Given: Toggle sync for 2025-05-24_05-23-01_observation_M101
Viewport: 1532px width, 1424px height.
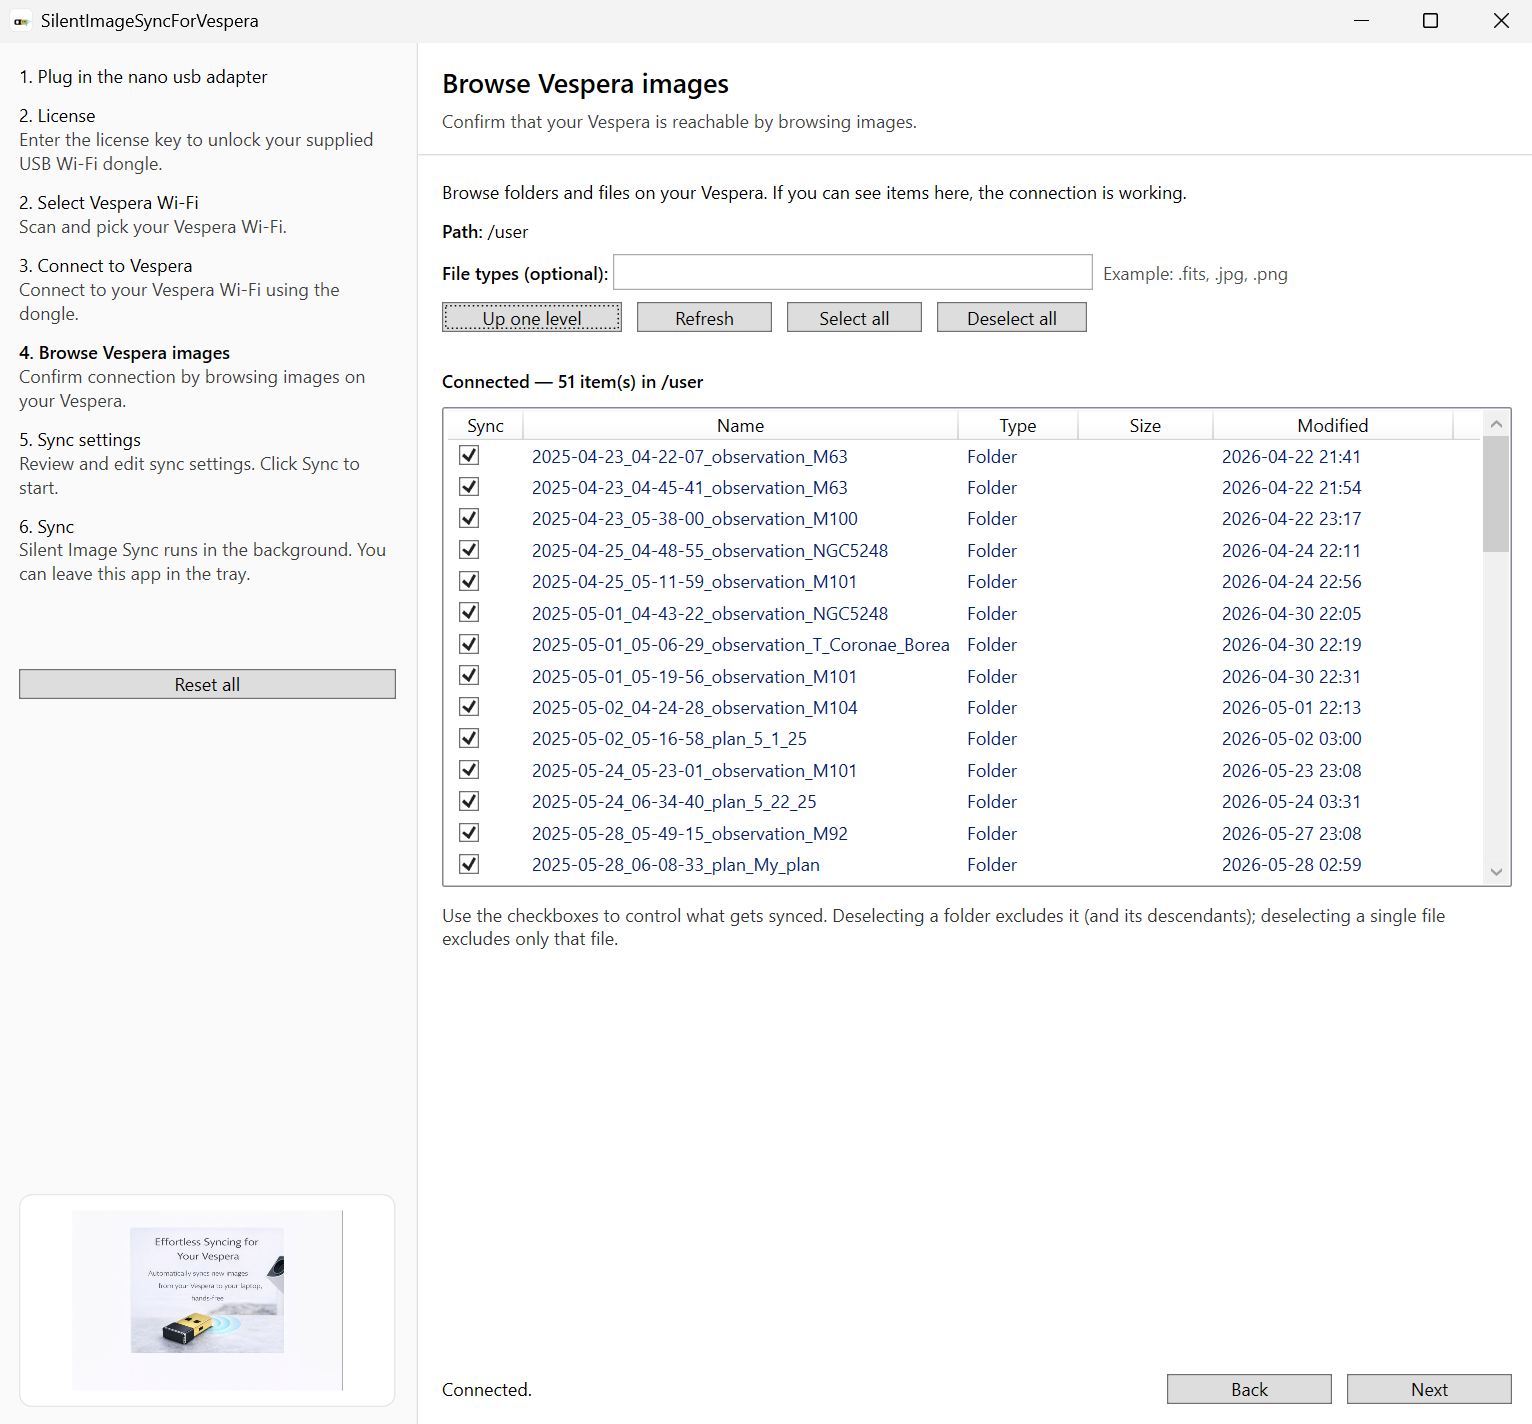Looking at the screenshot, I should (469, 770).
